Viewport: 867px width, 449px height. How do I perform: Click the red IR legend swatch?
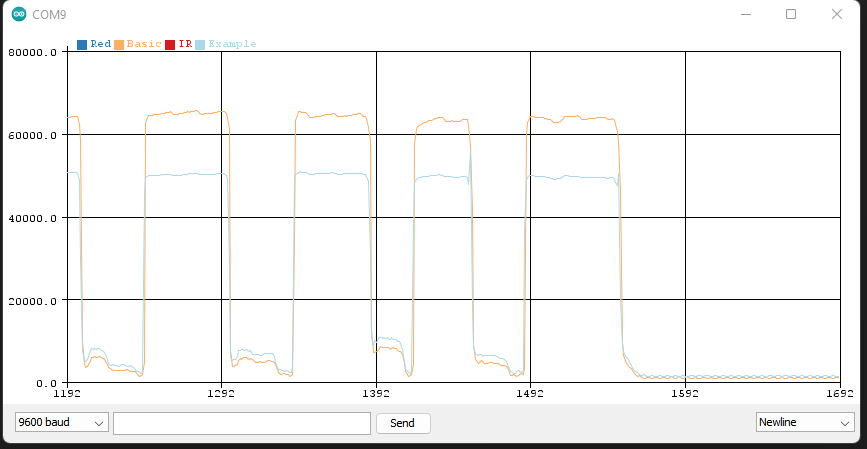coord(170,44)
